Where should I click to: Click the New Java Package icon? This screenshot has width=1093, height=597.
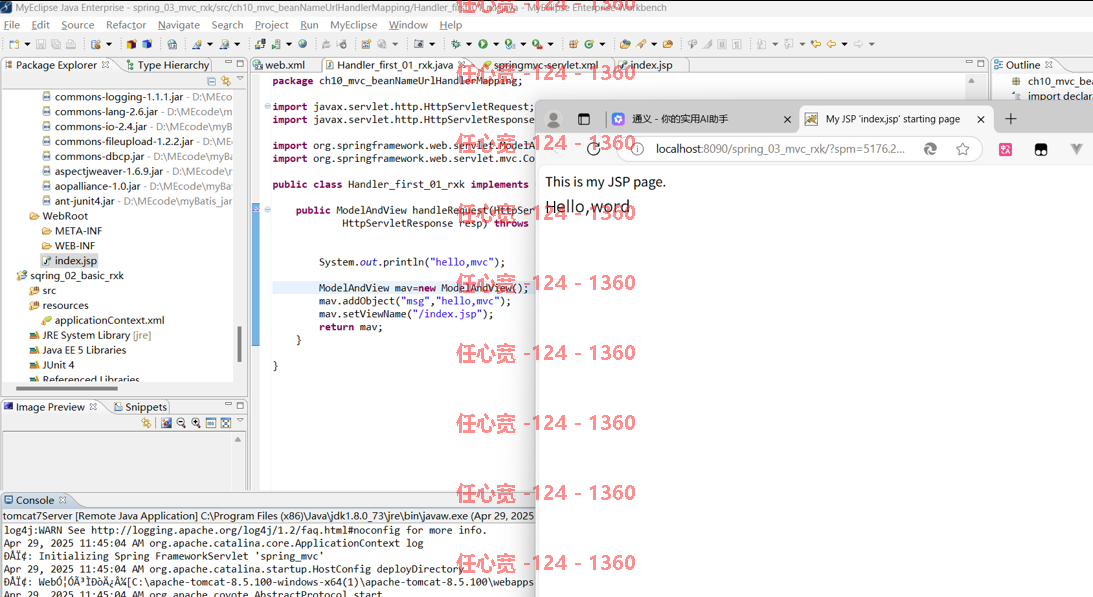click(x=574, y=44)
